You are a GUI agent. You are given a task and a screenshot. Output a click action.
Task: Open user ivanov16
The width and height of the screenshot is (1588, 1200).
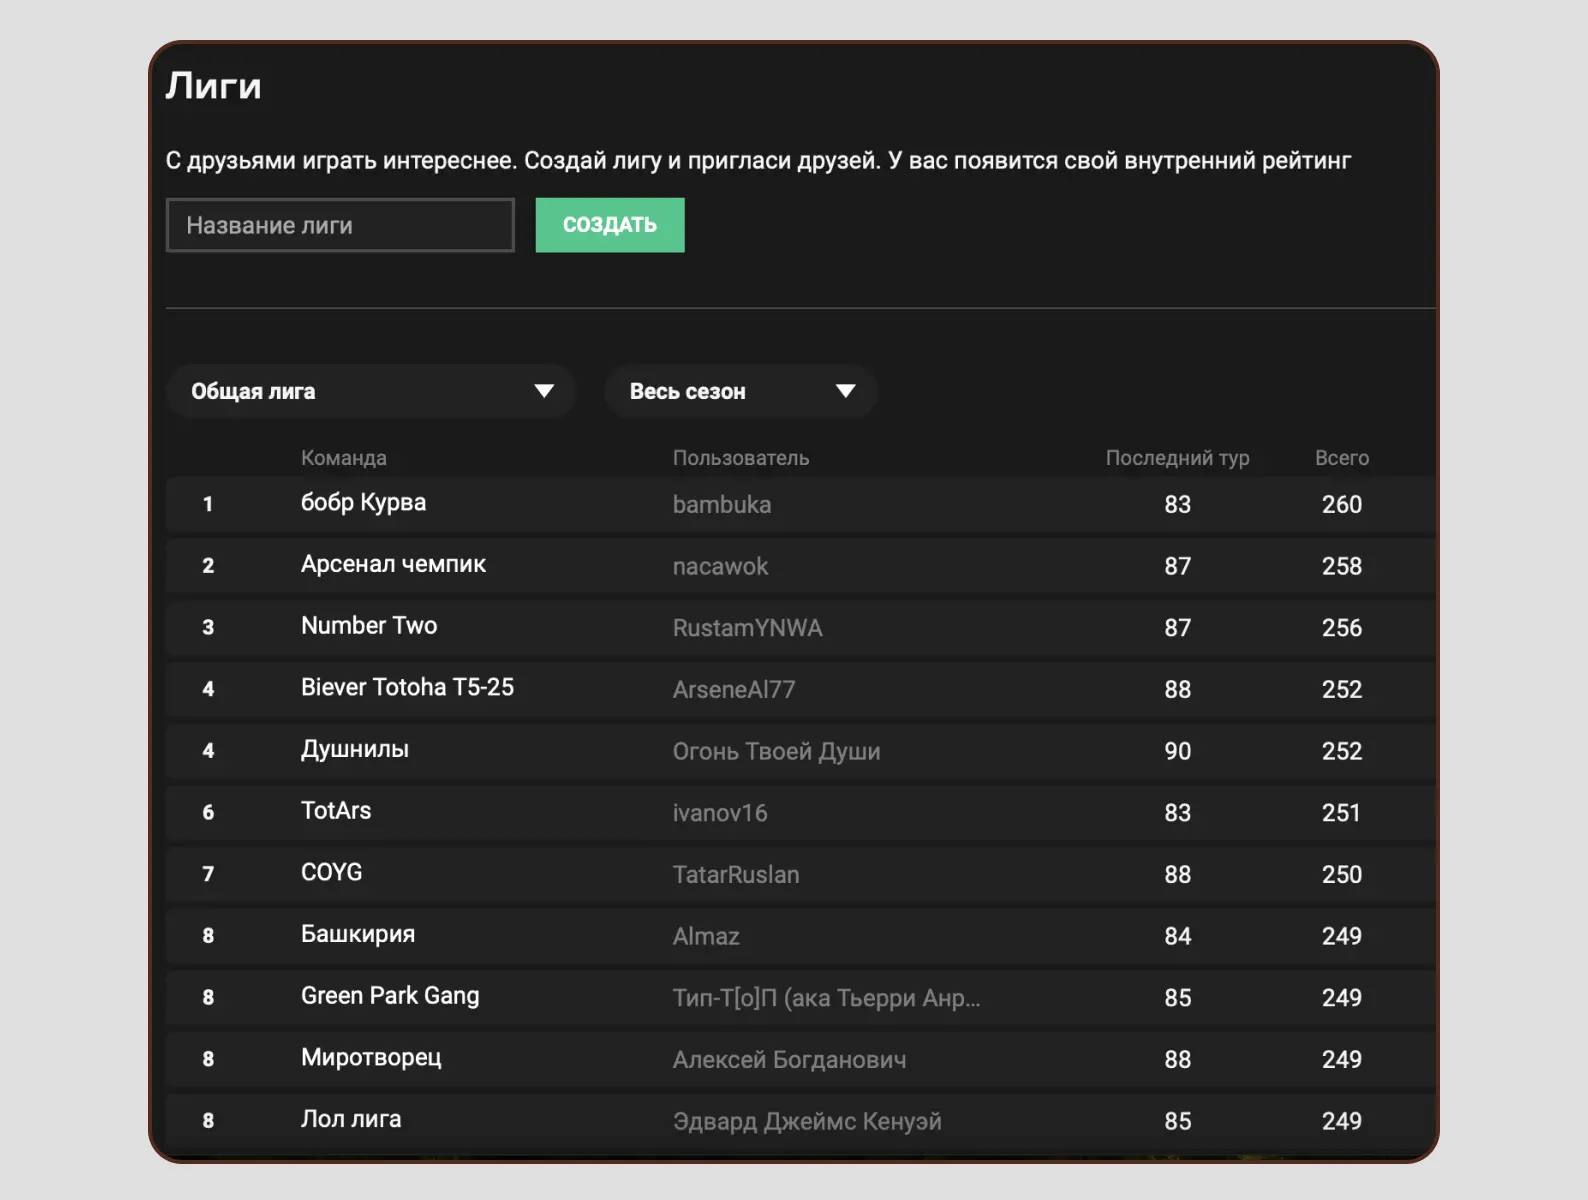click(x=720, y=813)
